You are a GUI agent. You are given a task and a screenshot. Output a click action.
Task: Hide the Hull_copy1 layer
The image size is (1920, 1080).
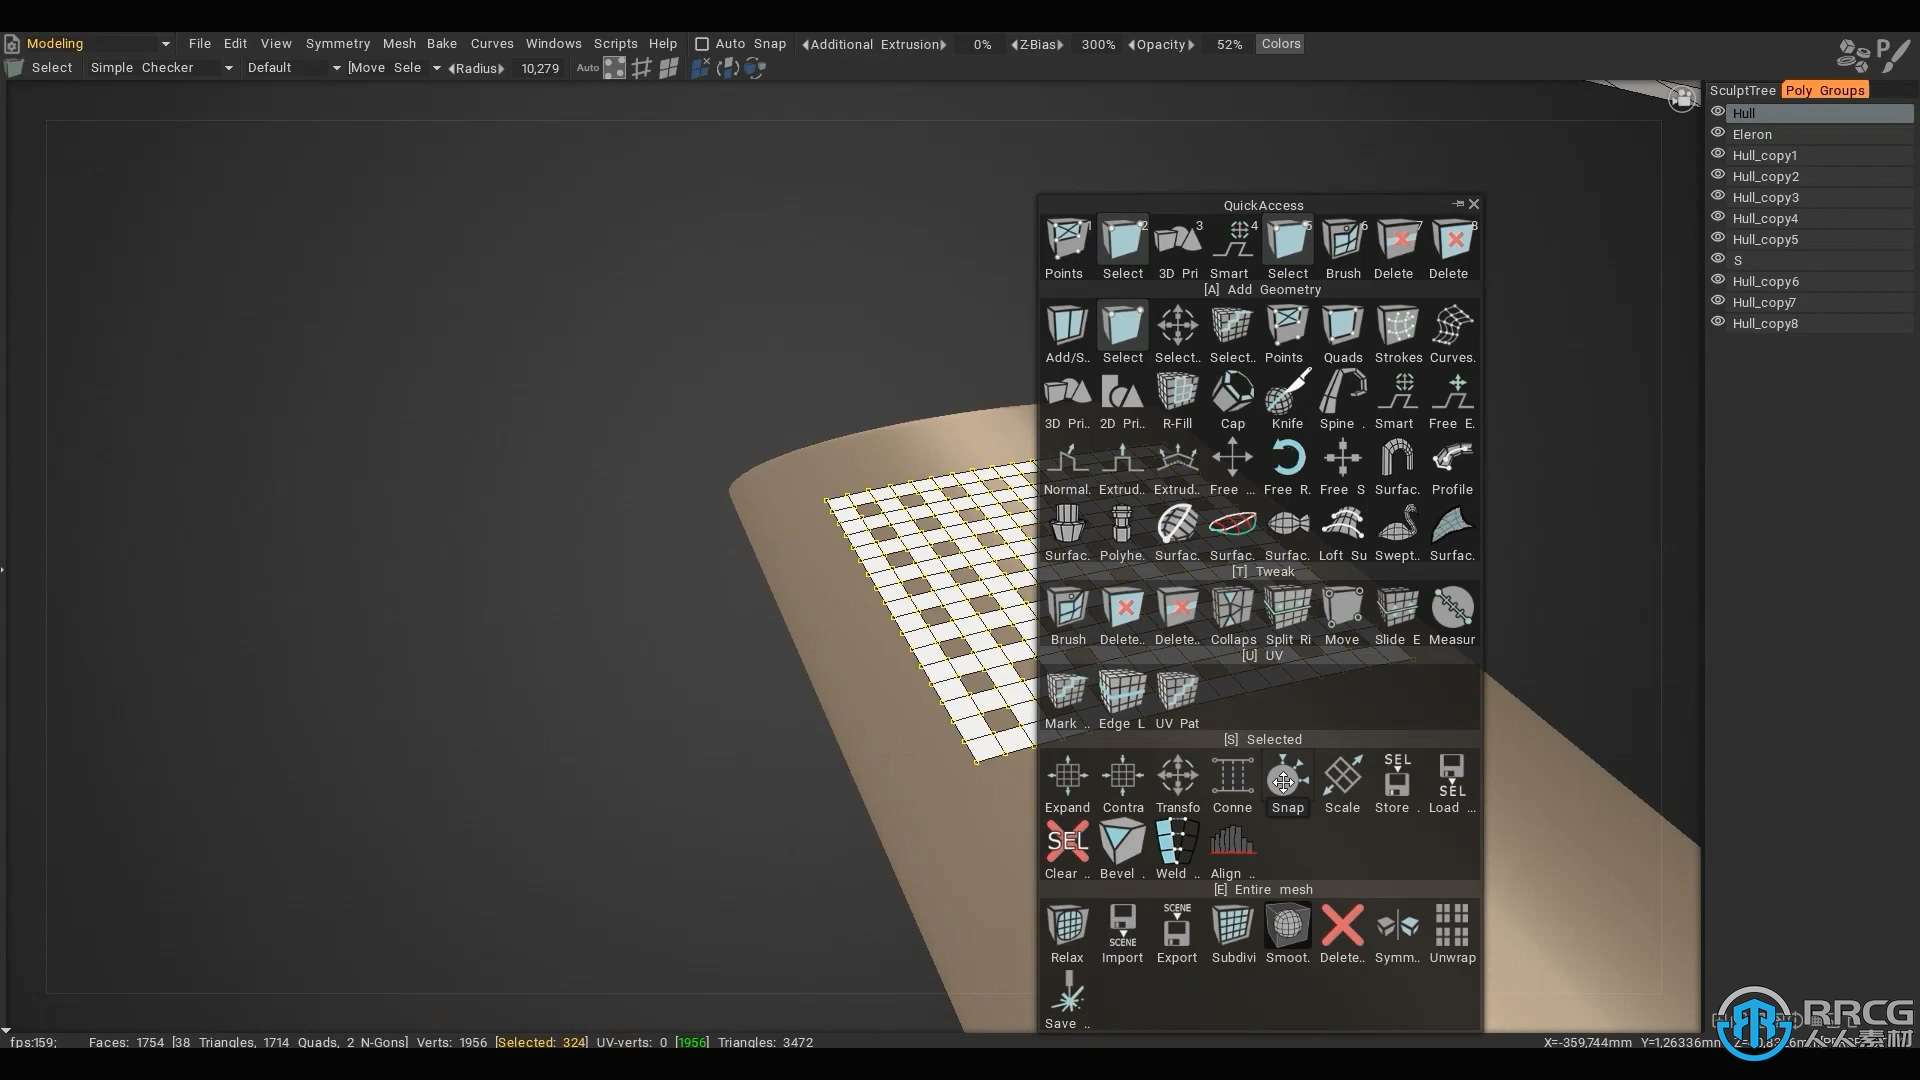click(x=1718, y=154)
